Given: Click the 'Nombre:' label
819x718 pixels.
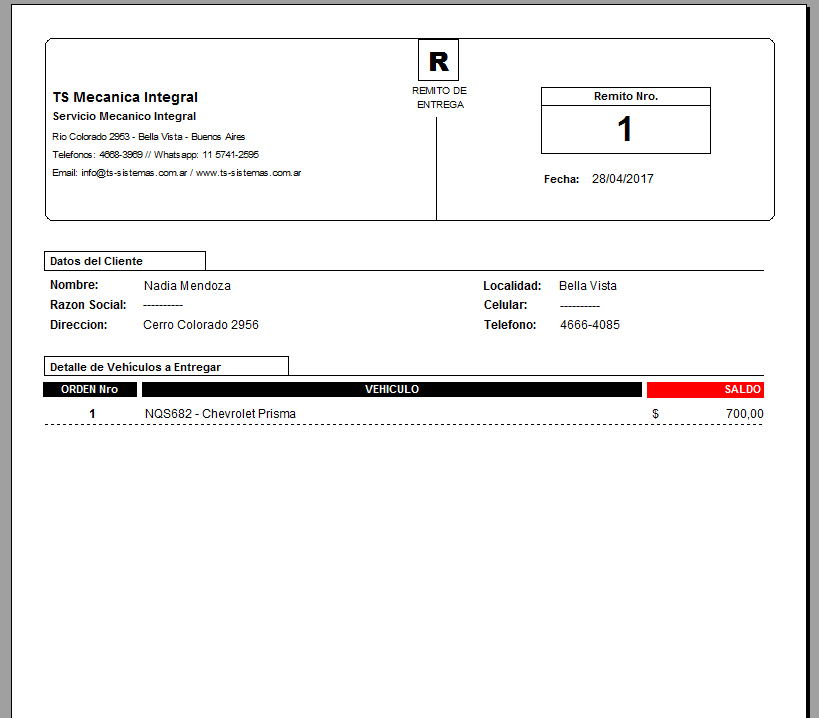Looking at the screenshot, I should coord(74,285).
